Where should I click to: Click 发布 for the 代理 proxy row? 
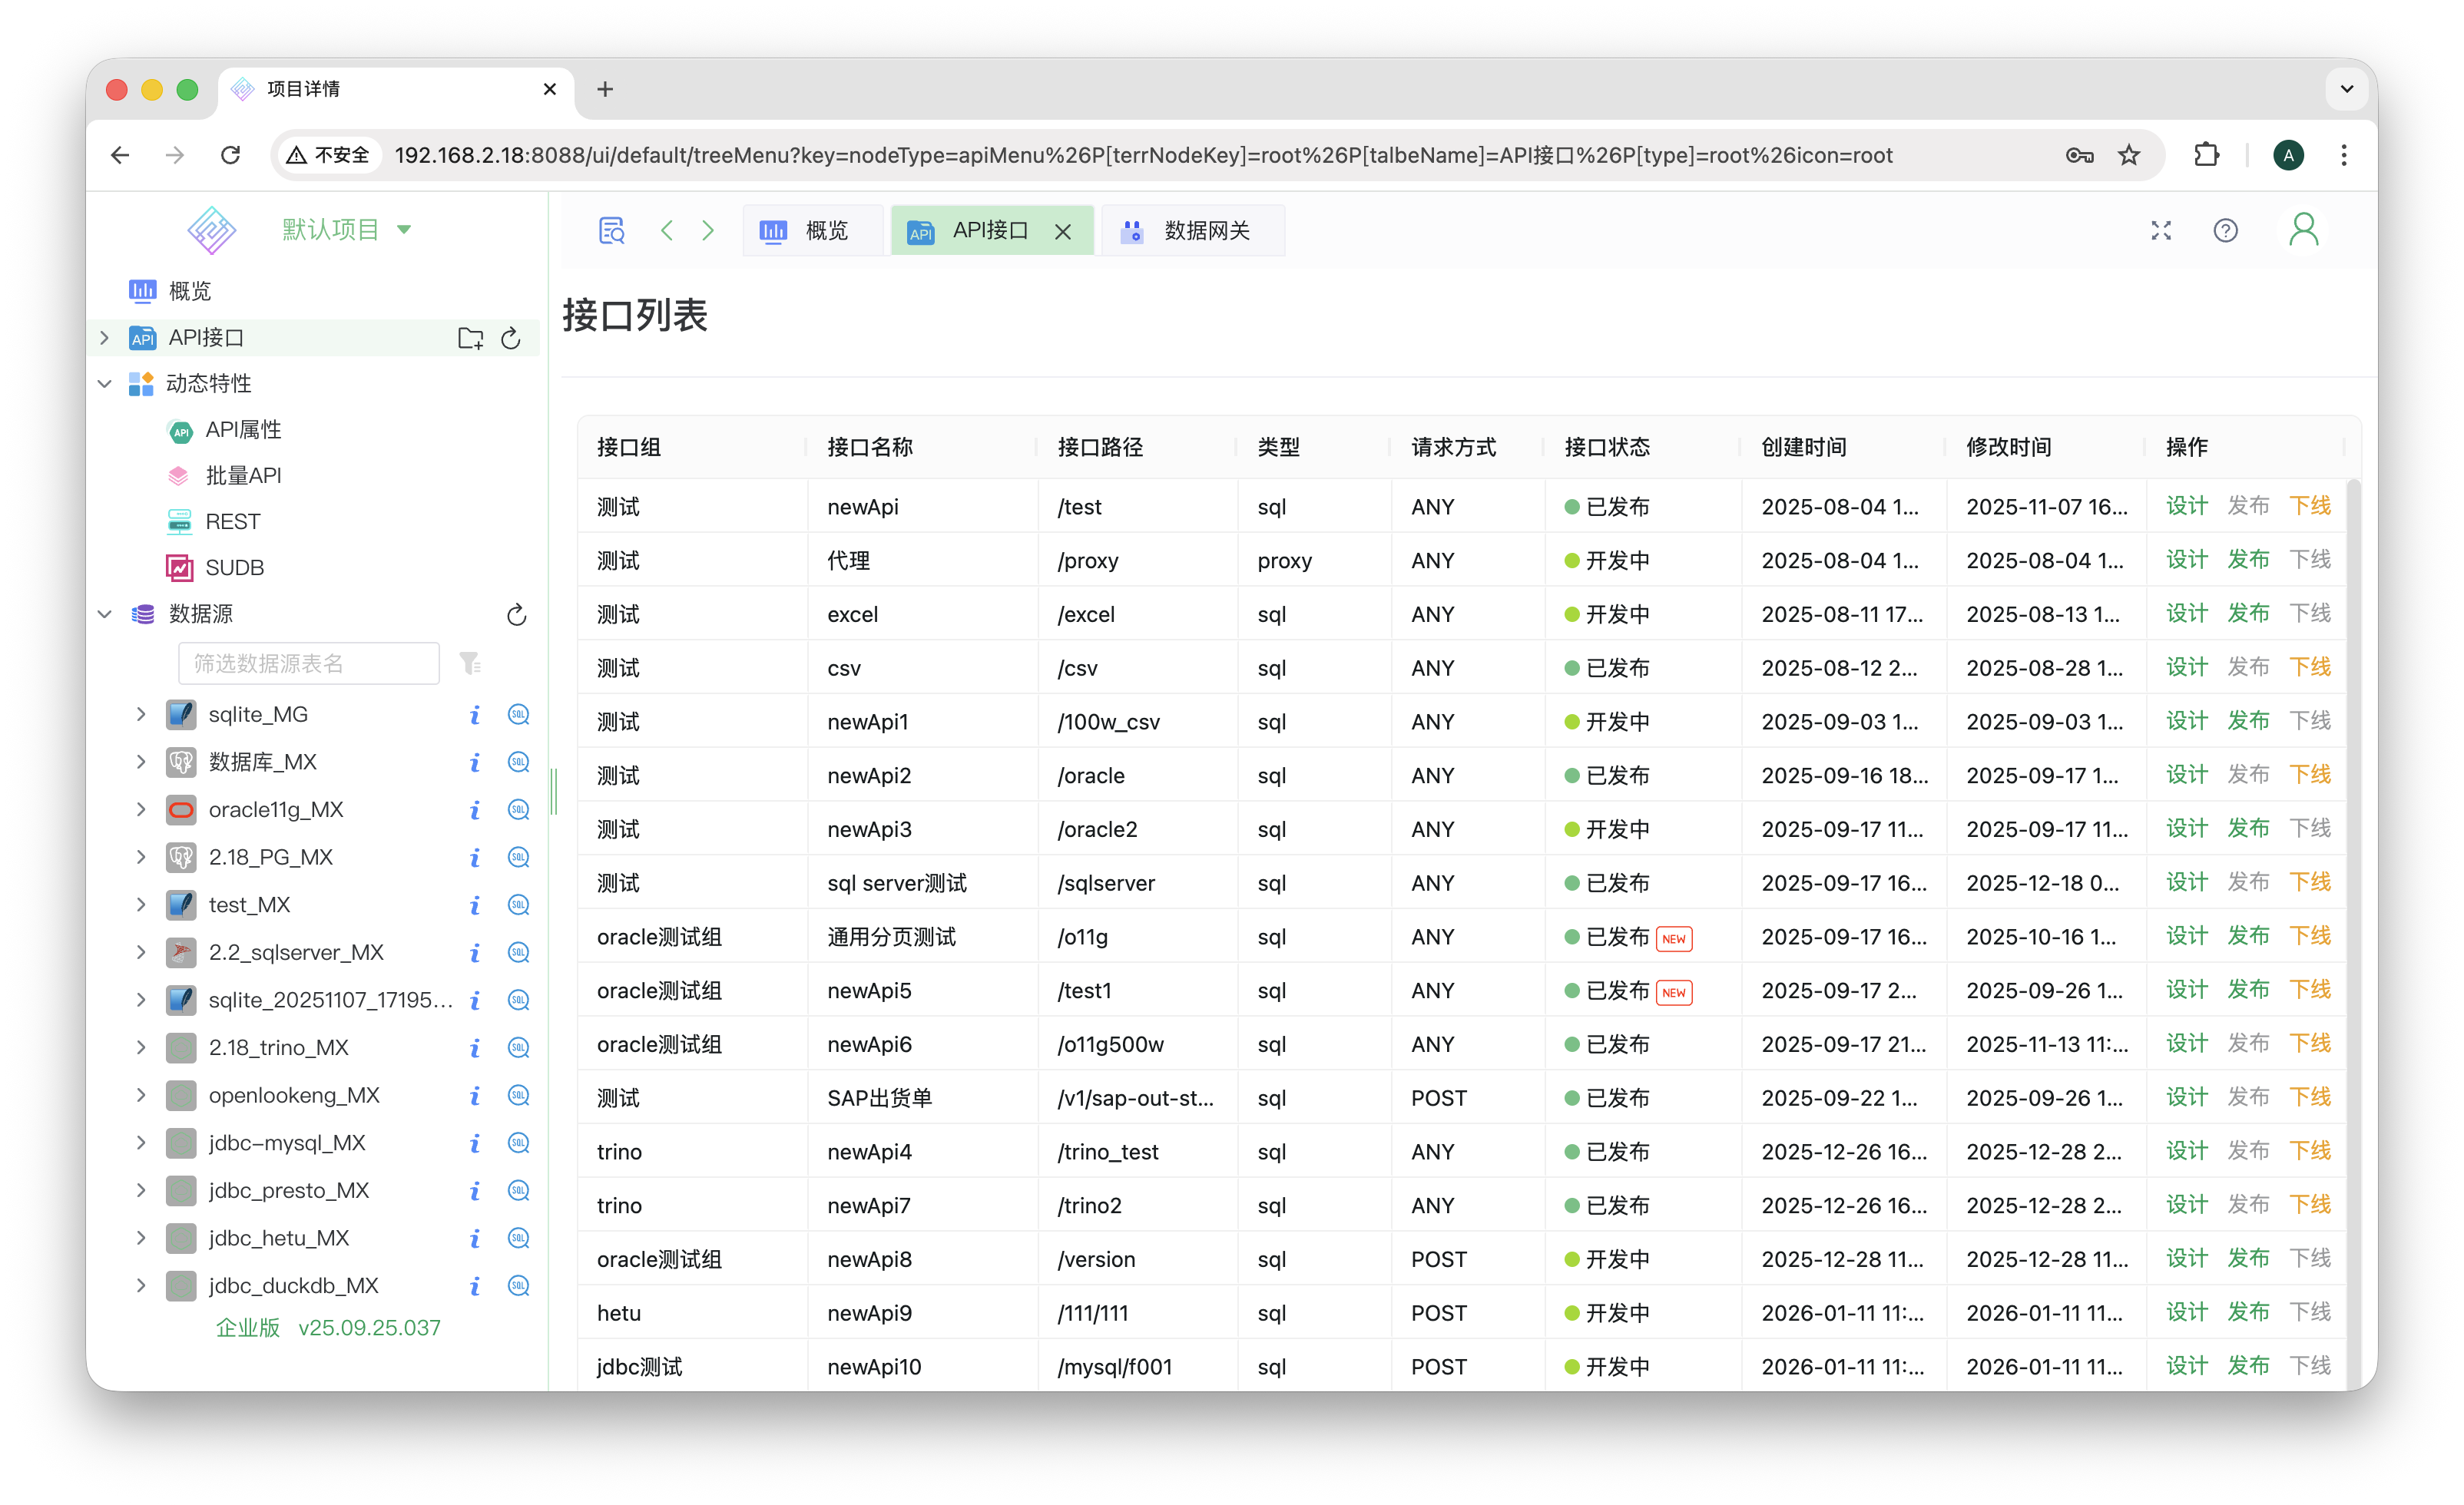(x=2248, y=560)
